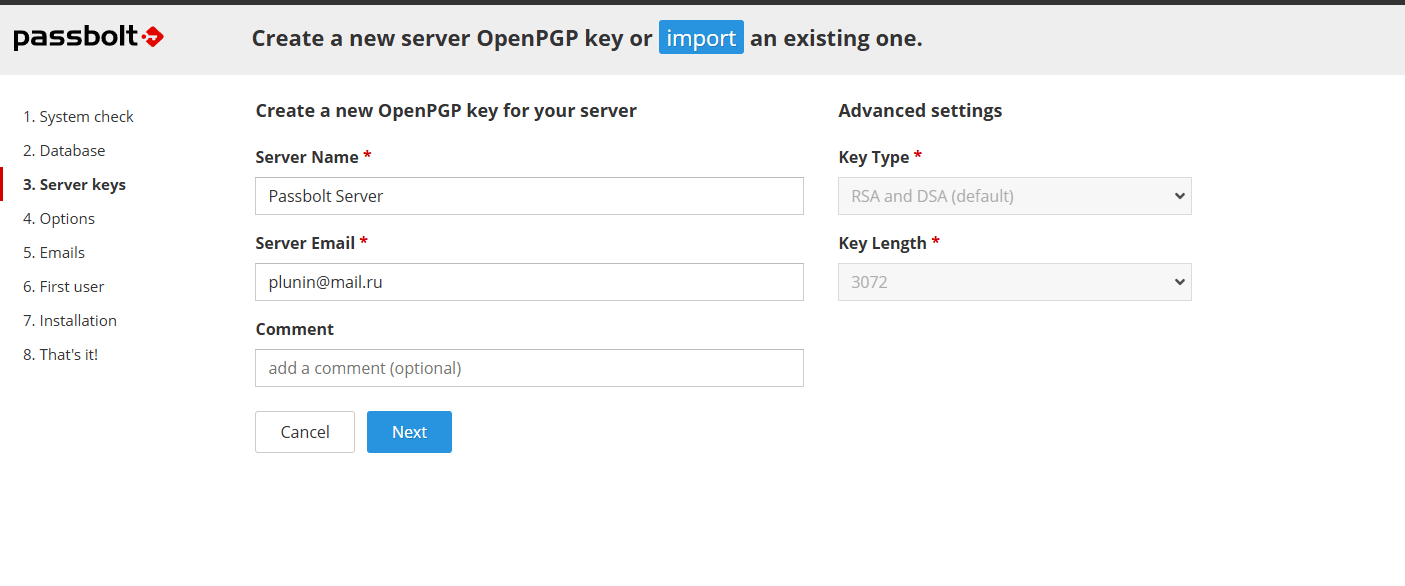1405x586 pixels.
Task: Click the blue Next button
Action: 409,432
